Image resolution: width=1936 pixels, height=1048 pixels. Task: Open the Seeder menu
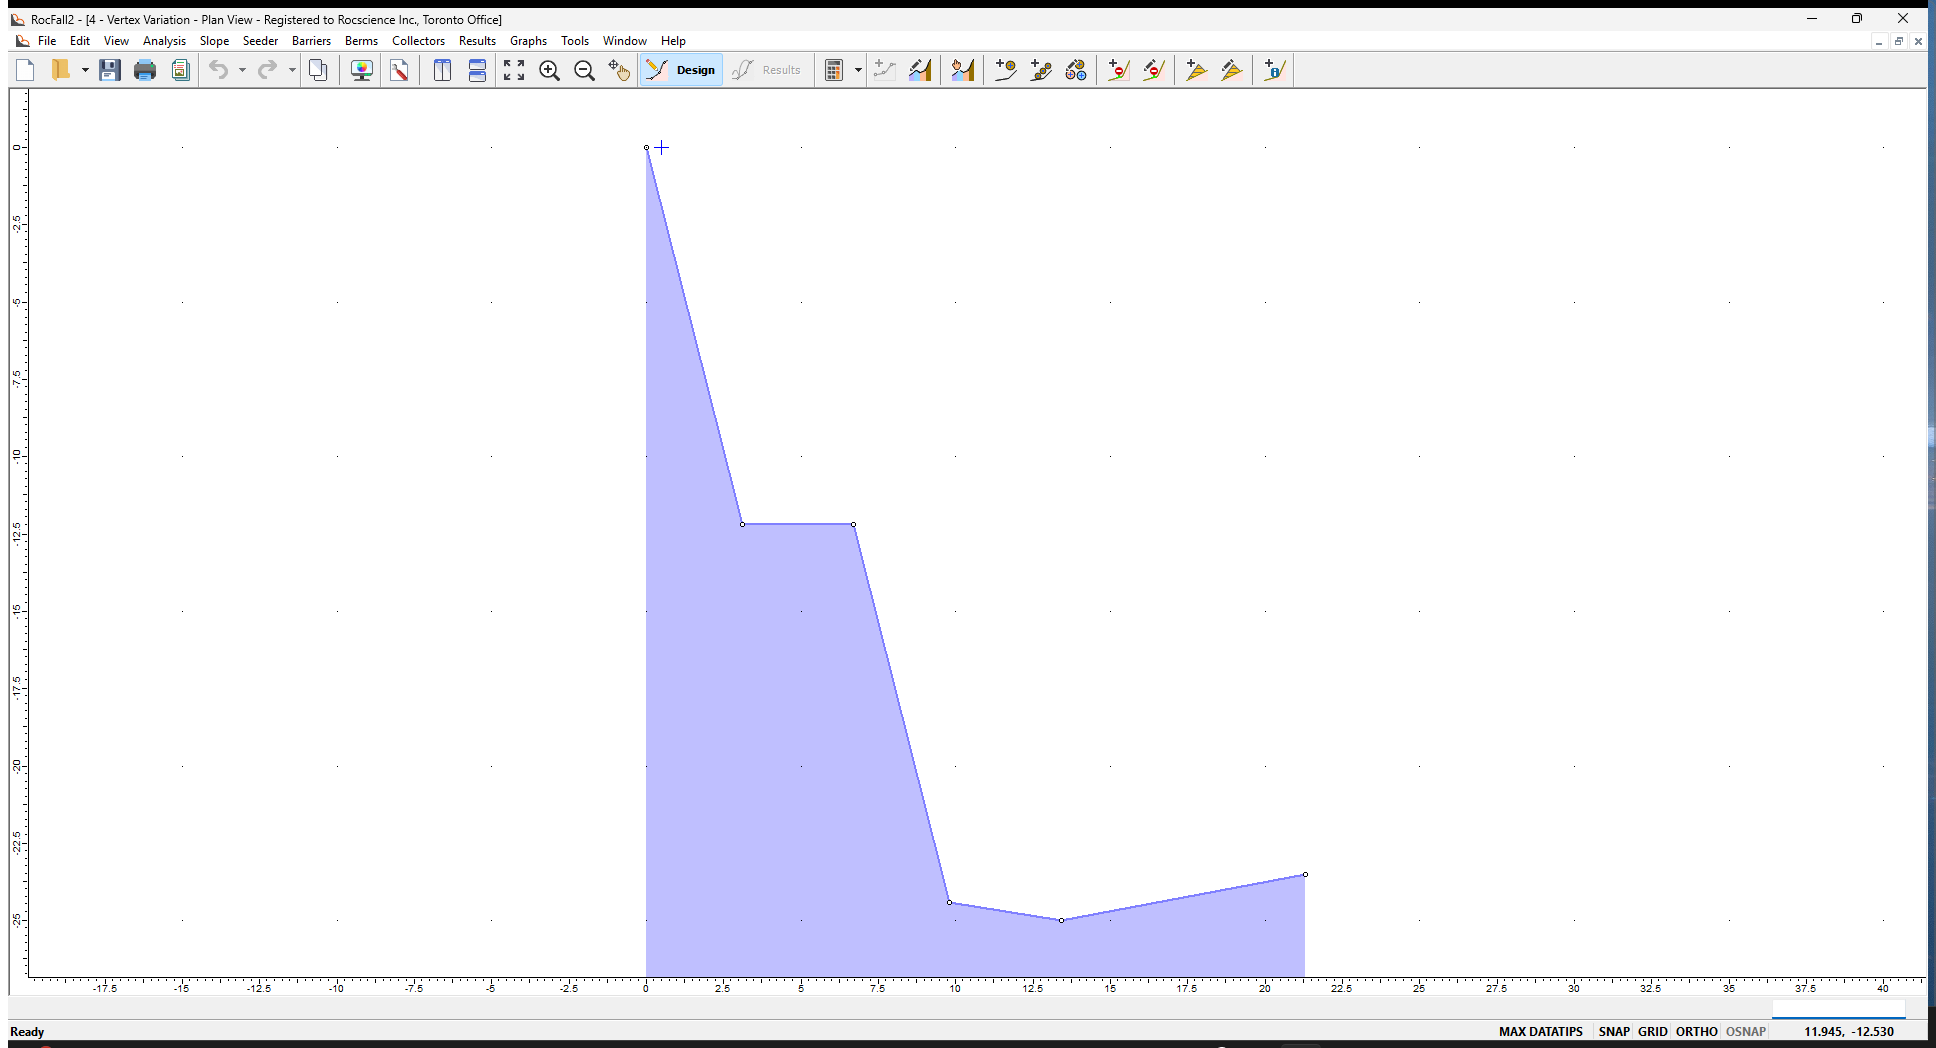pyautogui.click(x=260, y=41)
